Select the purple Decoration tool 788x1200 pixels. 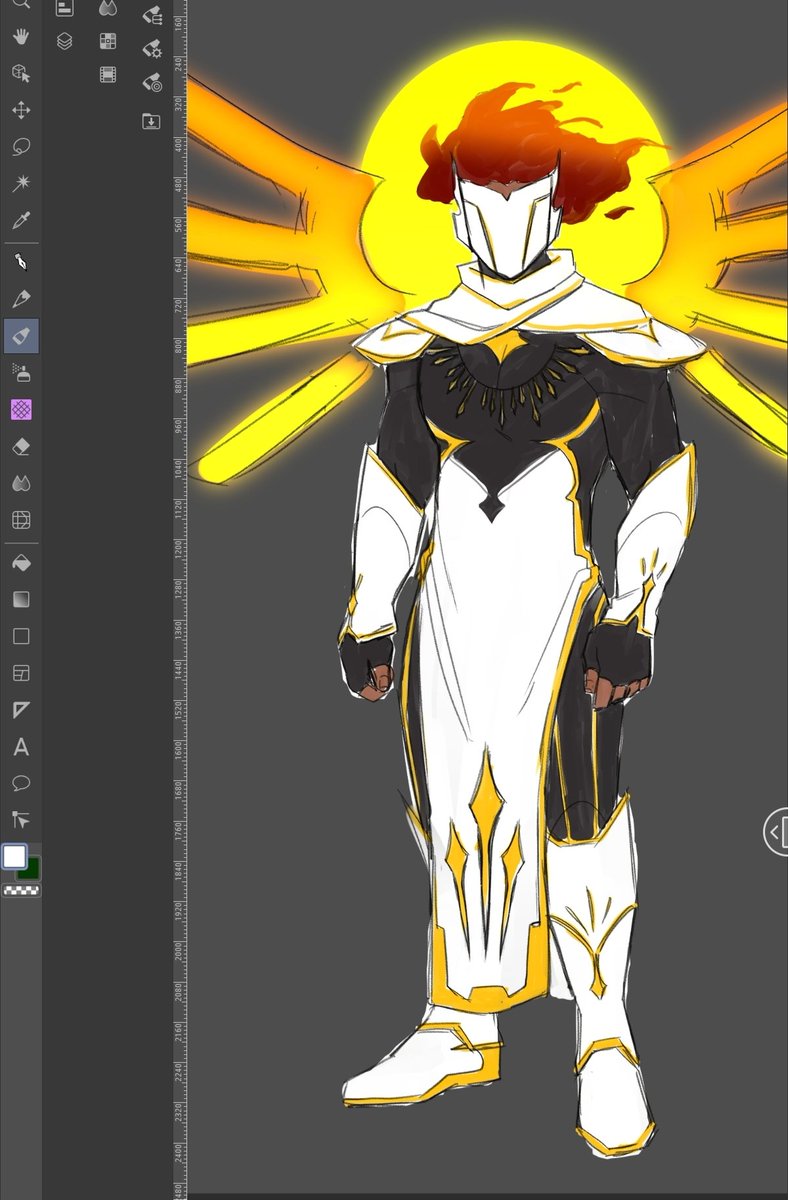pyautogui.click(x=21, y=409)
